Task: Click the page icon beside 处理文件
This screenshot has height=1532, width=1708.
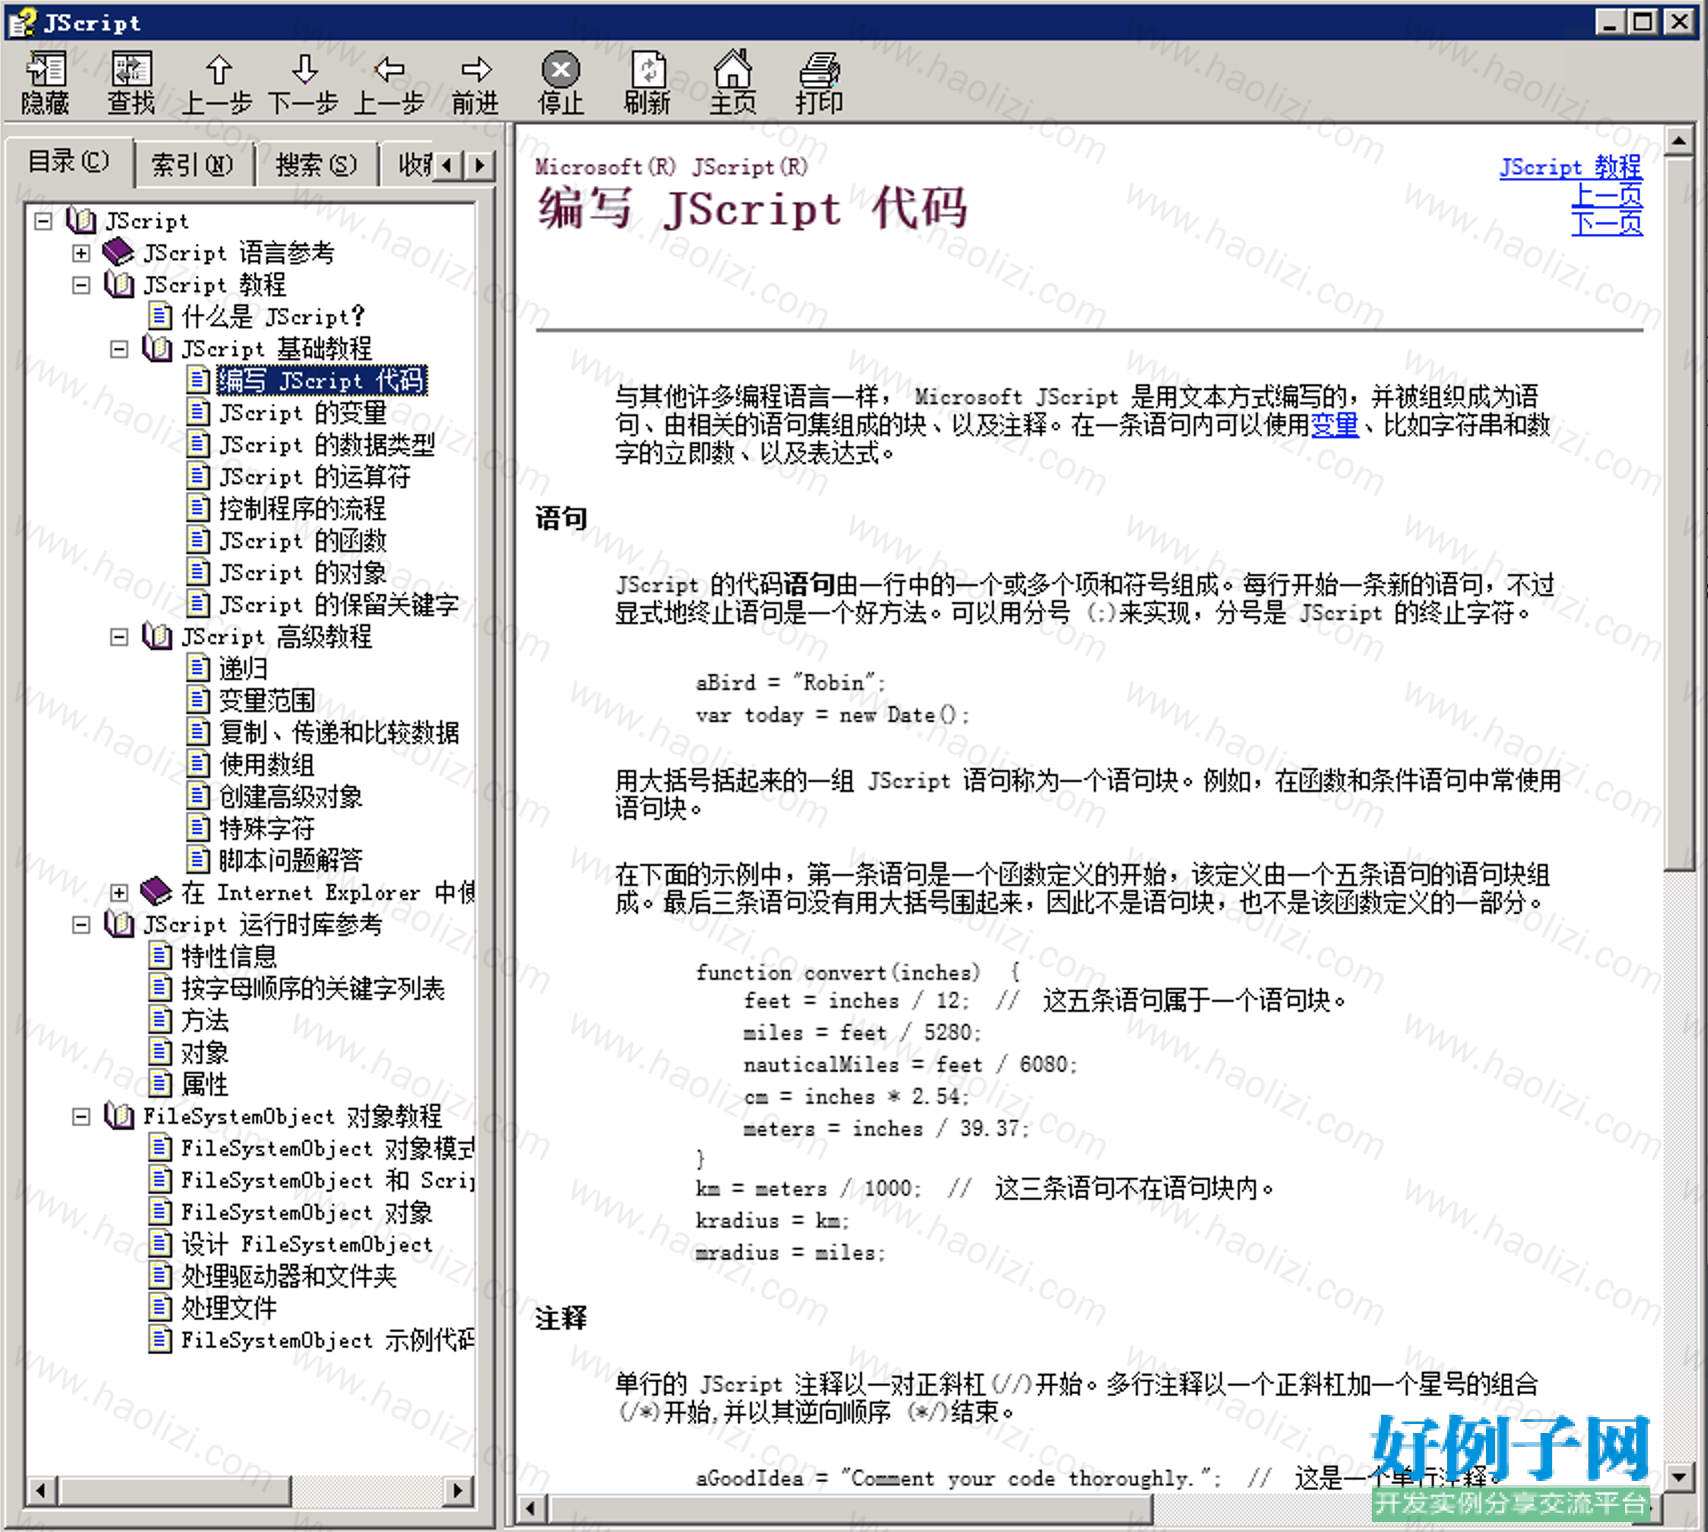Action: (160, 1308)
